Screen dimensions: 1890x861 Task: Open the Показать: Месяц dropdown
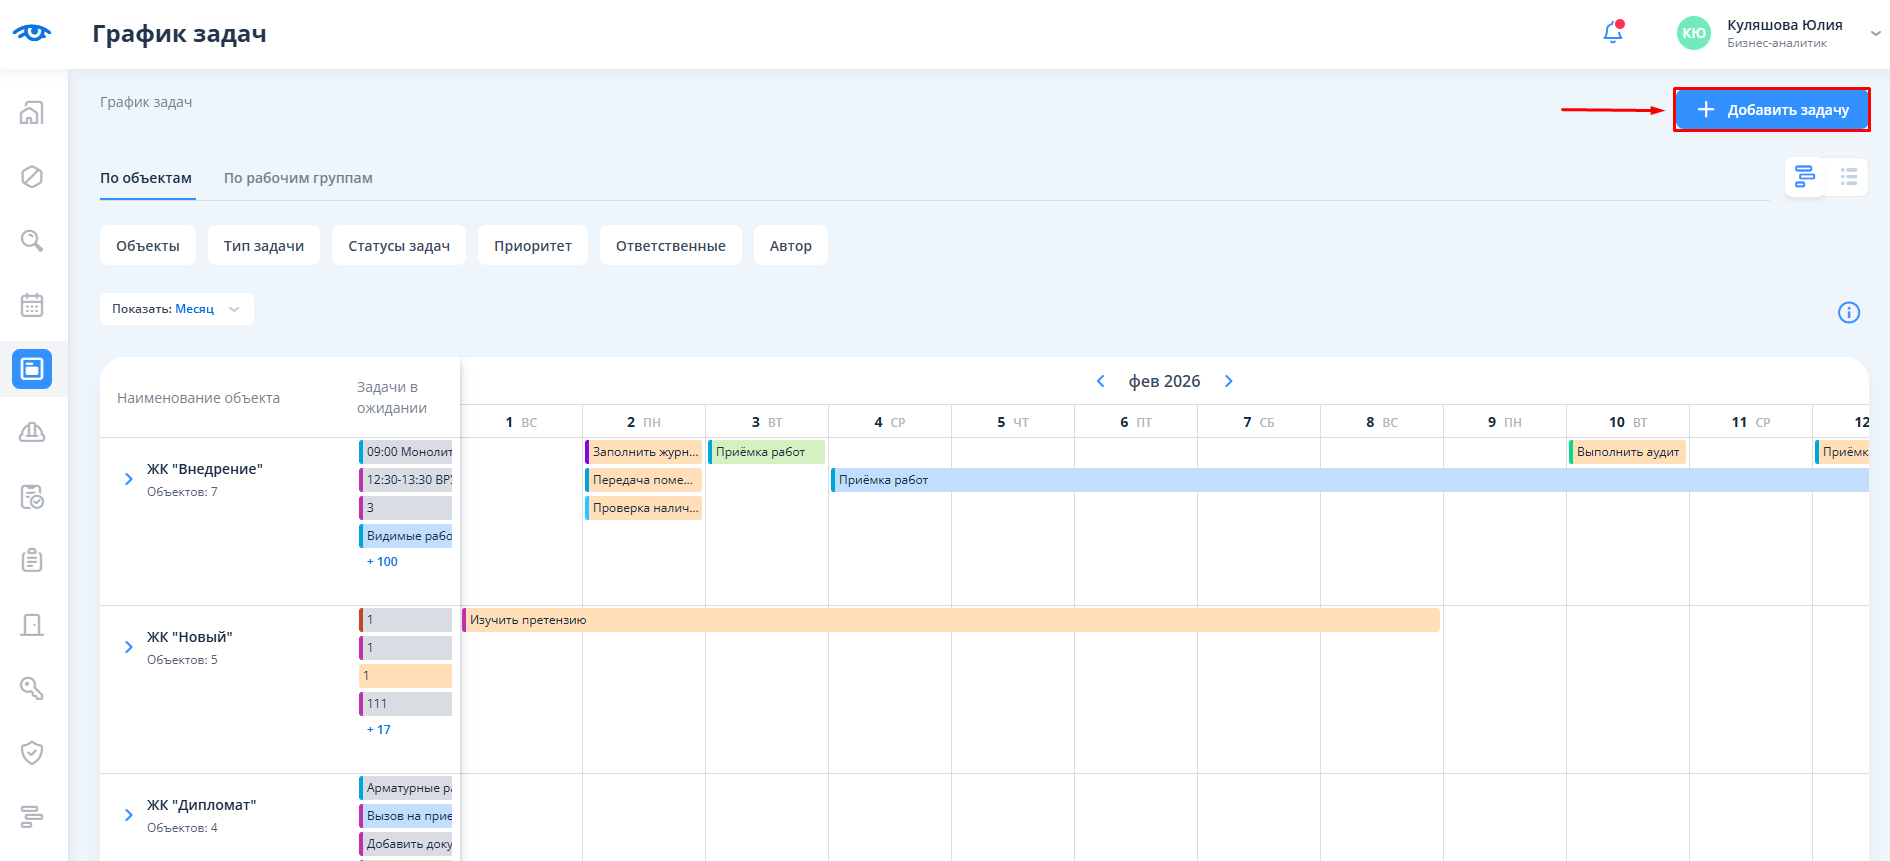point(176,309)
